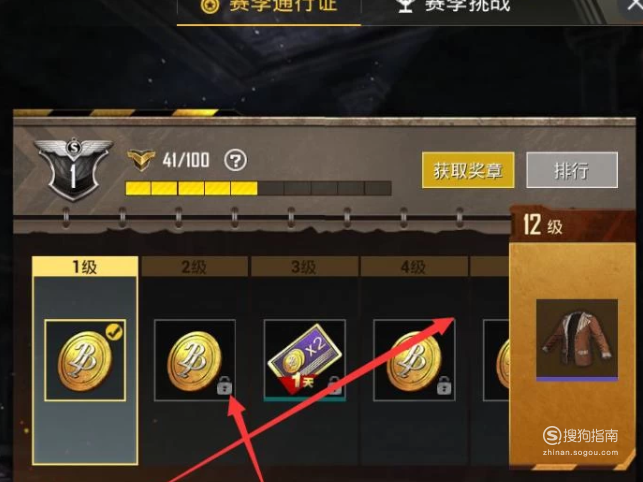This screenshot has height=482, width=643.
Task: Select the locked level 4 coin reward
Action: pyautogui.click(x=414, y=360)
